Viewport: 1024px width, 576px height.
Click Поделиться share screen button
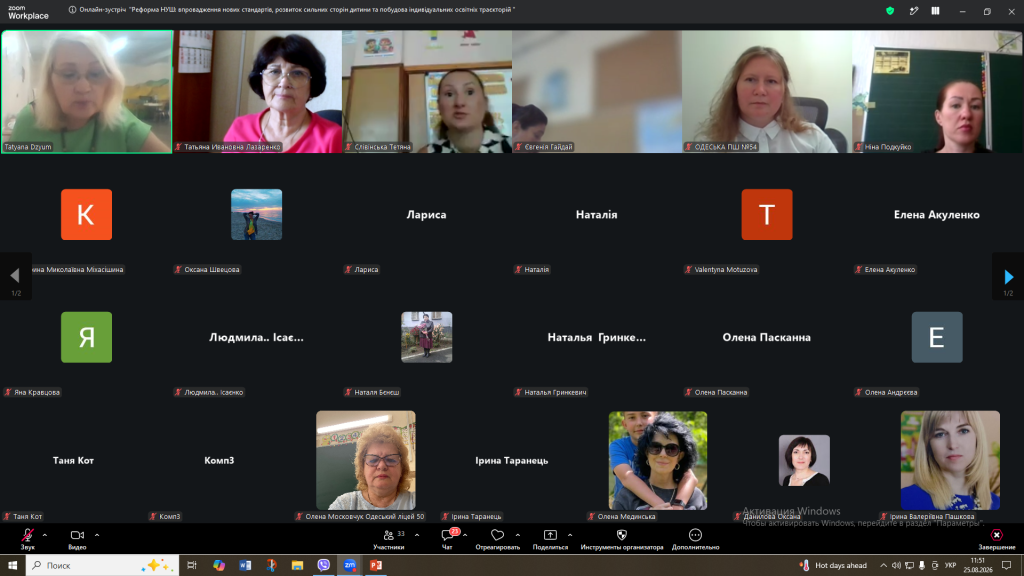tap(550, 539)
